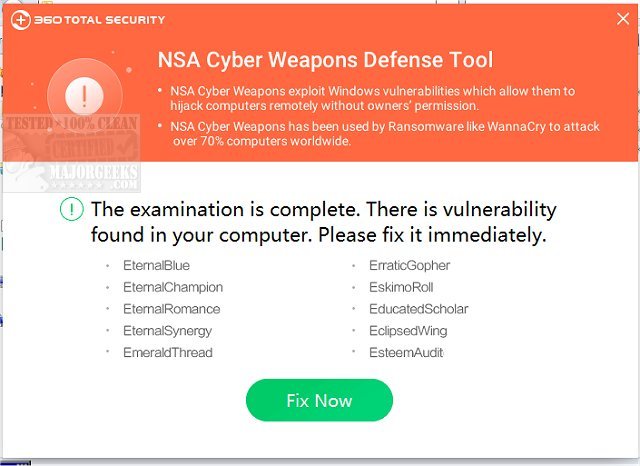The image size is (640, 466).
Task: Select ErraticGopher in the vulnerability list
Action: tap(410, 265)
